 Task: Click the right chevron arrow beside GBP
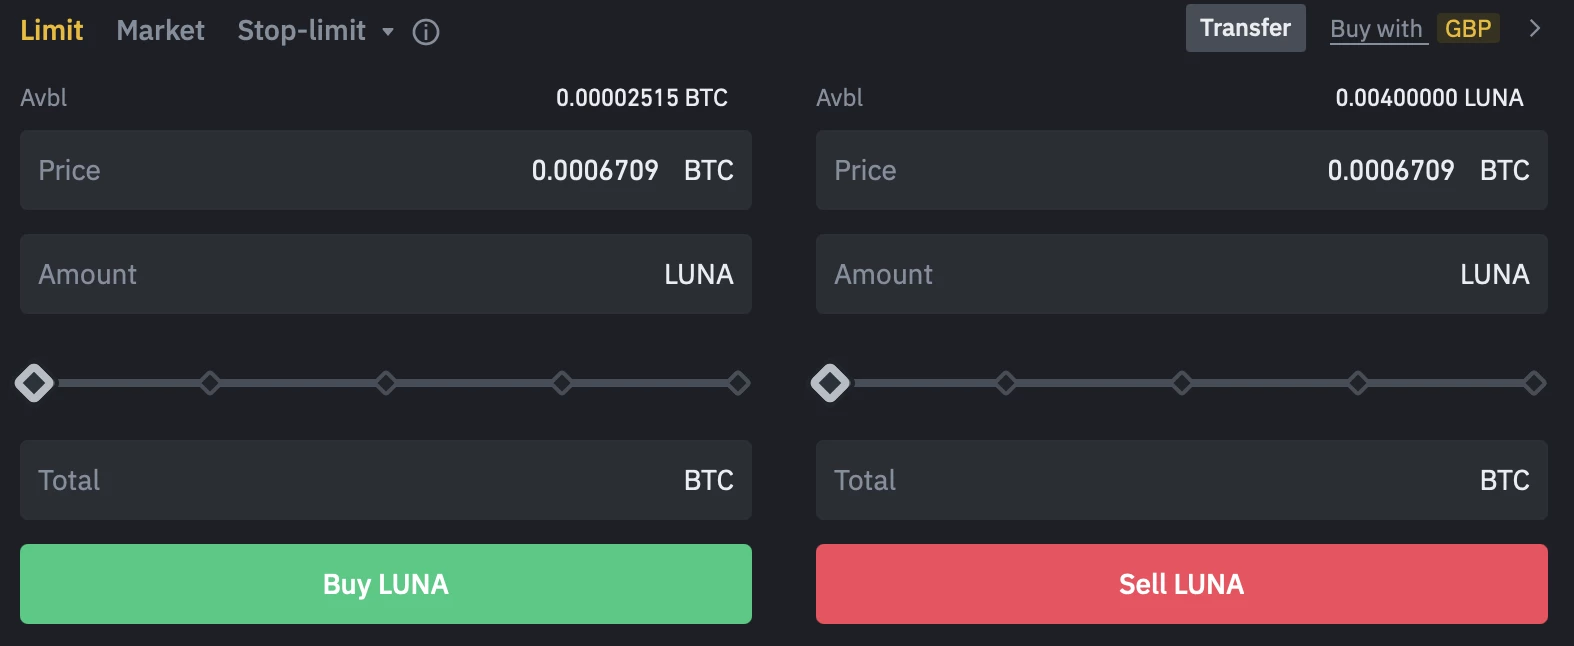tap(1535, 28)
